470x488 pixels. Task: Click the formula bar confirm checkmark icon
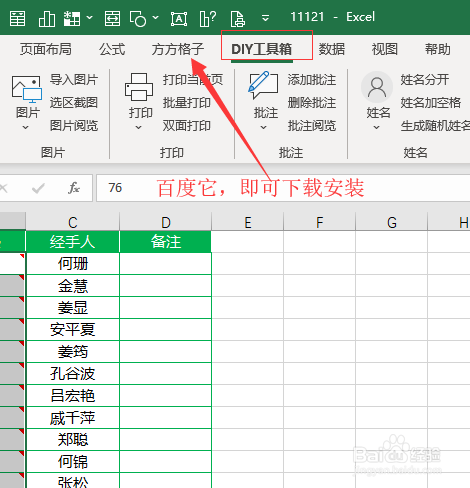click(x=38, y=188)
